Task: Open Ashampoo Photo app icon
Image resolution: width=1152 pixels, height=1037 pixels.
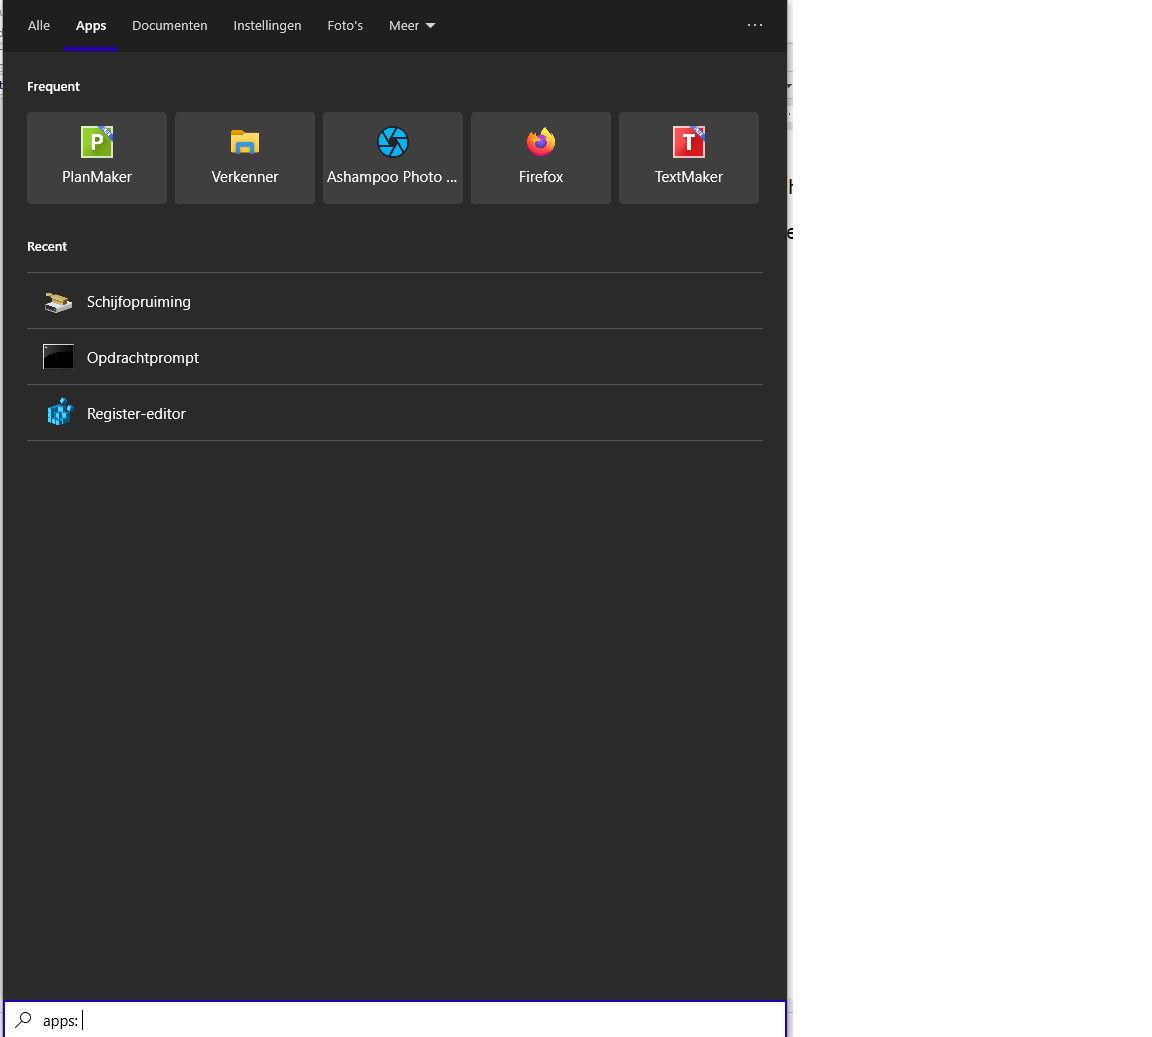Action: pos(393,142)
